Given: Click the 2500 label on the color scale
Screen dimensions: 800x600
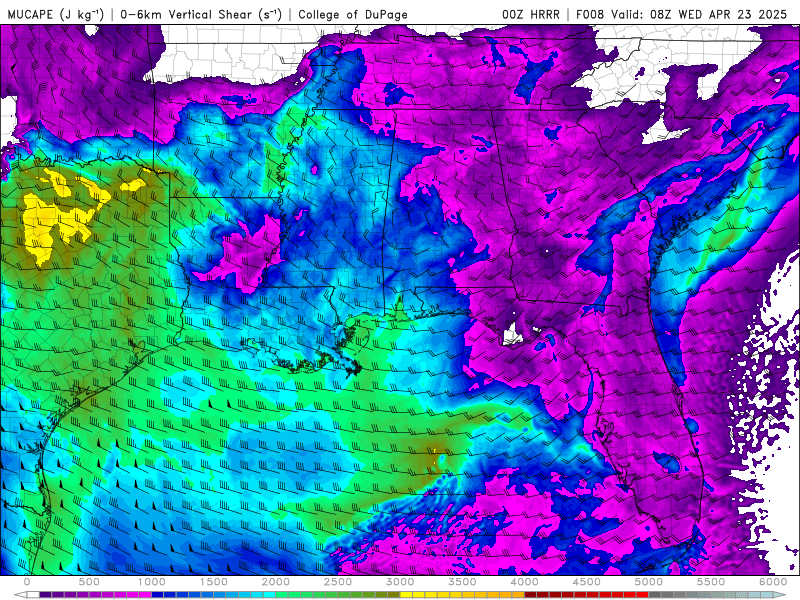Looking at the screenshot, I should click(338, 582).
